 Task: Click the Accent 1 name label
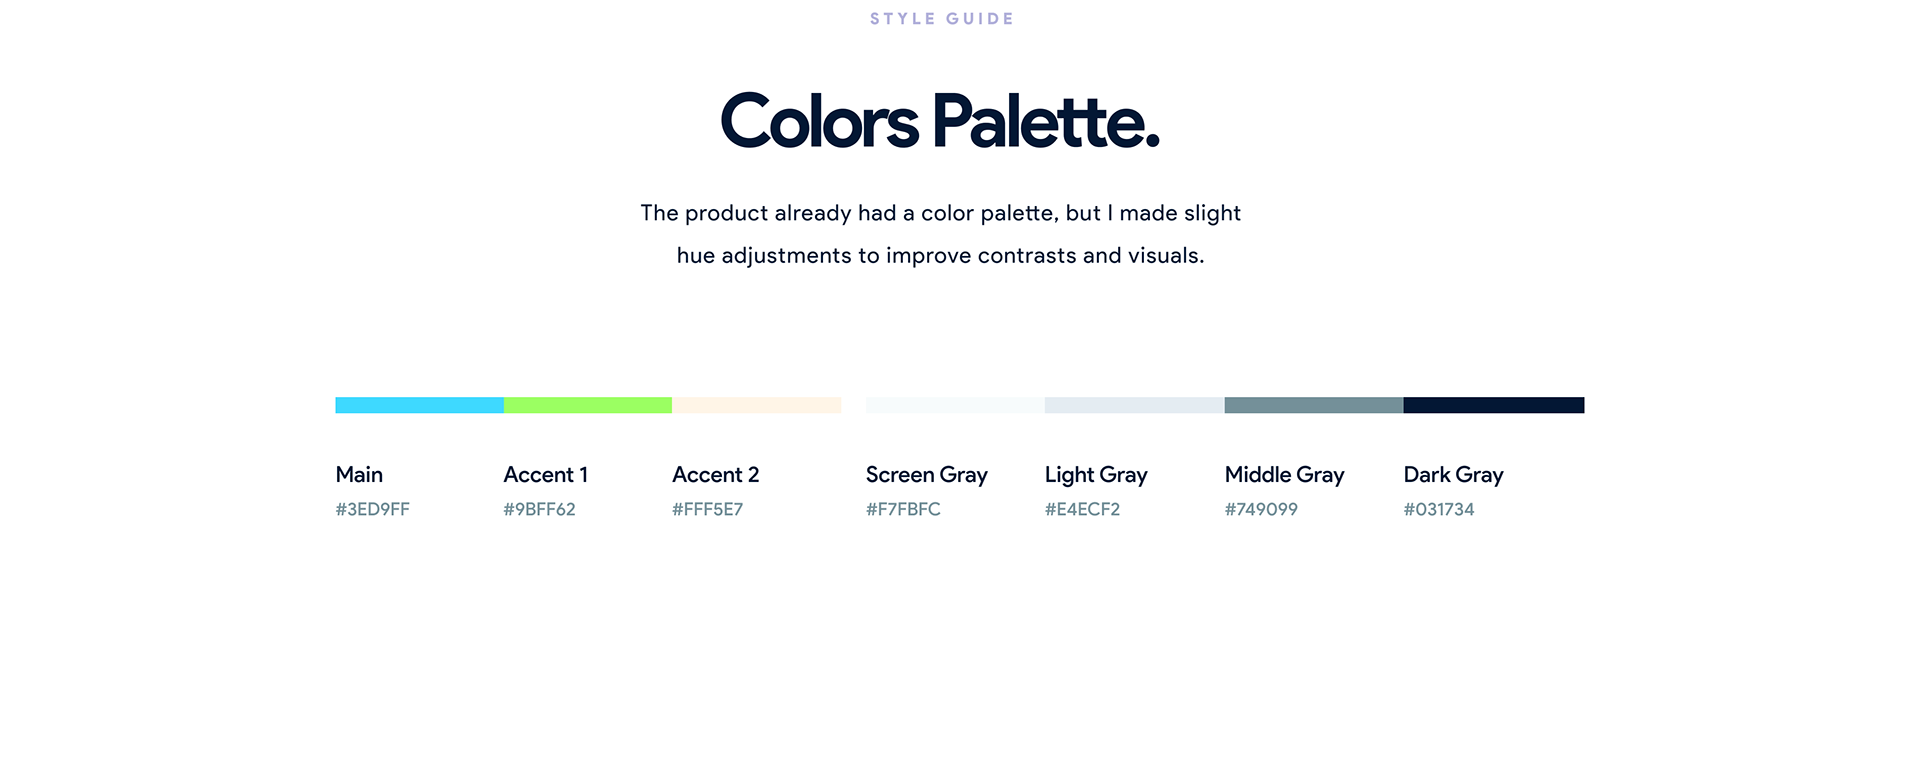click(546, 475)
